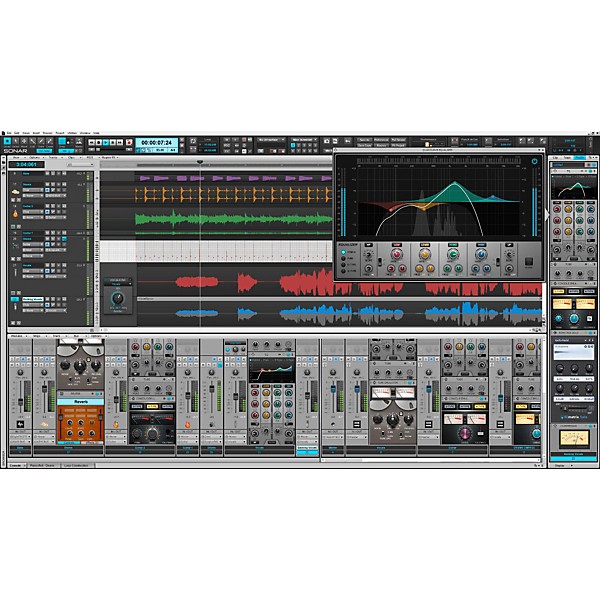The height and width of the screenshot is (600, 600).
Task: Solo the Drums audio track
Action: click(53, 184)
